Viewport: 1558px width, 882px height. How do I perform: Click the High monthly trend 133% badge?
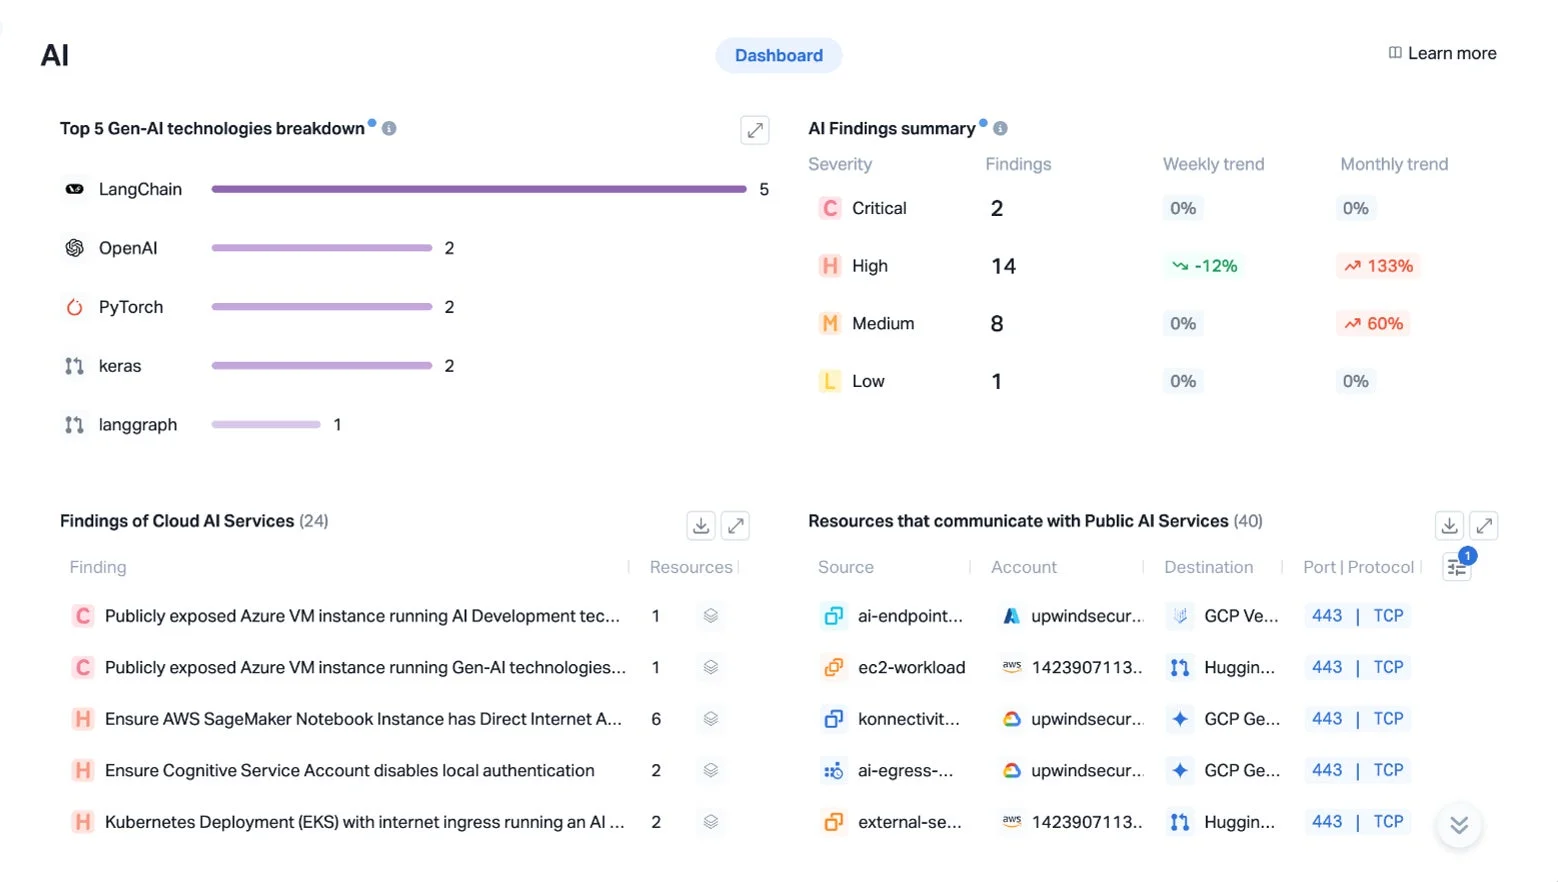(x=1378, y=266)
